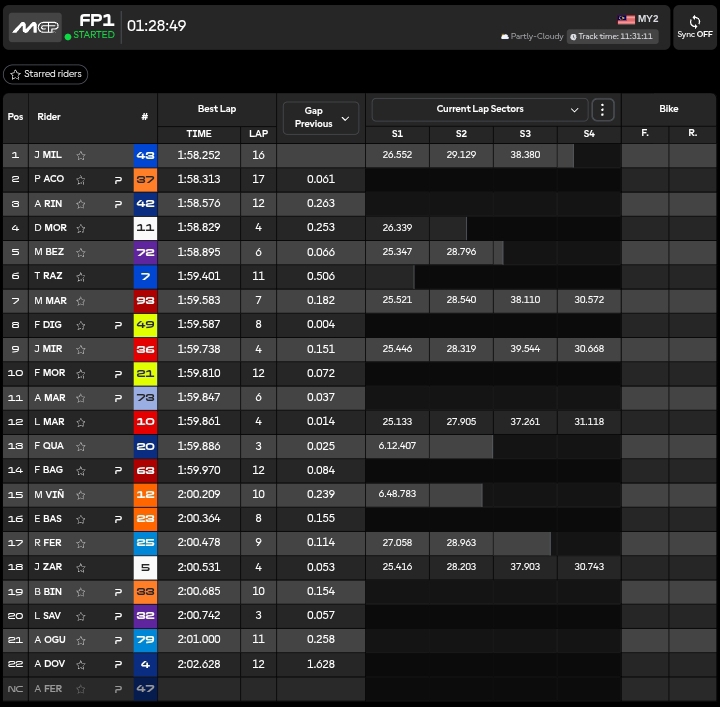720x707 pixels.
Task: Open the Gap Previous dropdown
Action: coord(320,118)
